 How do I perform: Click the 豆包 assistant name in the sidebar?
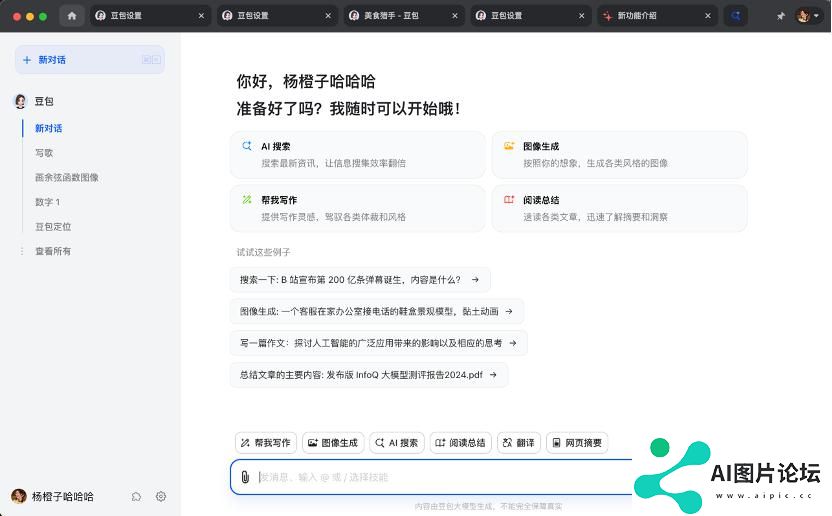pos(44,101)
